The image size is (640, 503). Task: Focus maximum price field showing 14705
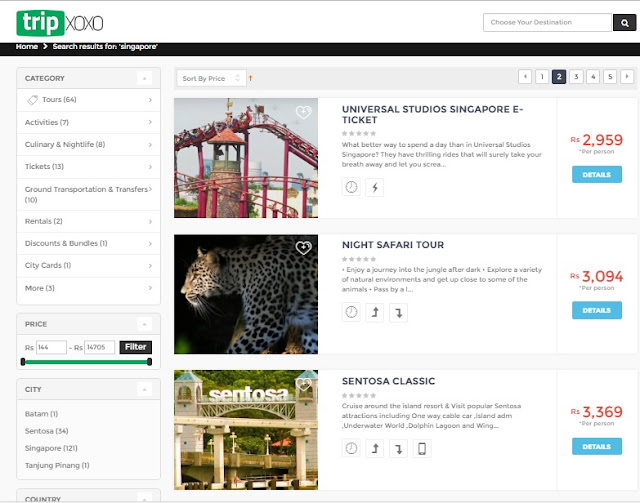click(100, 347)
